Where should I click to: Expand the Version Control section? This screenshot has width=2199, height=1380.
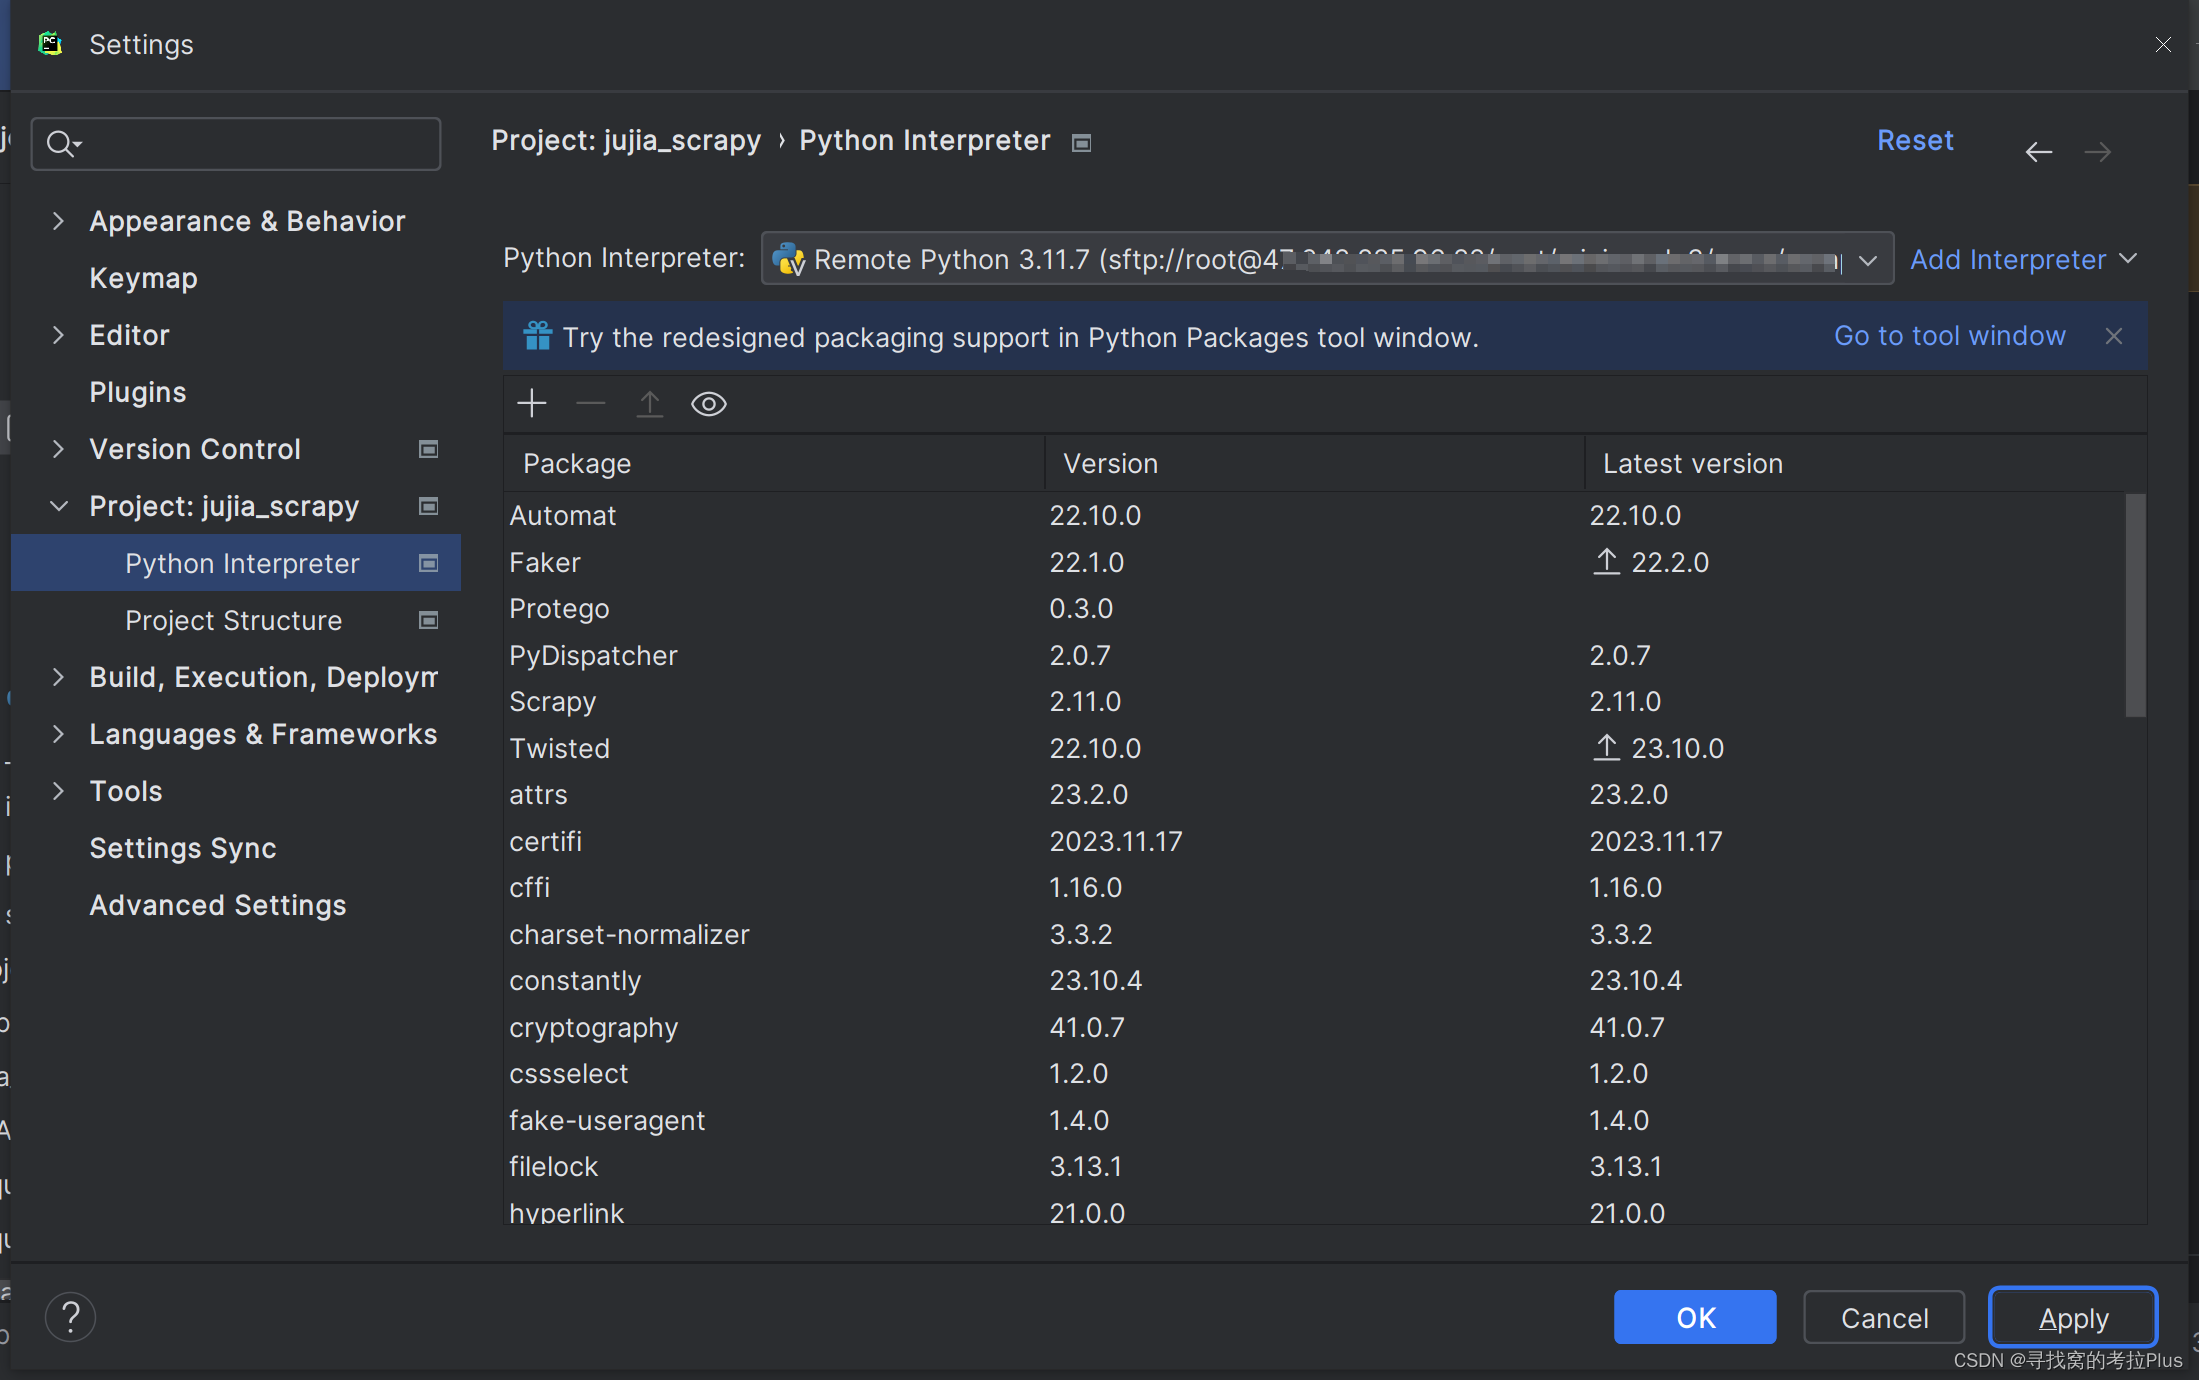[58, 449]
